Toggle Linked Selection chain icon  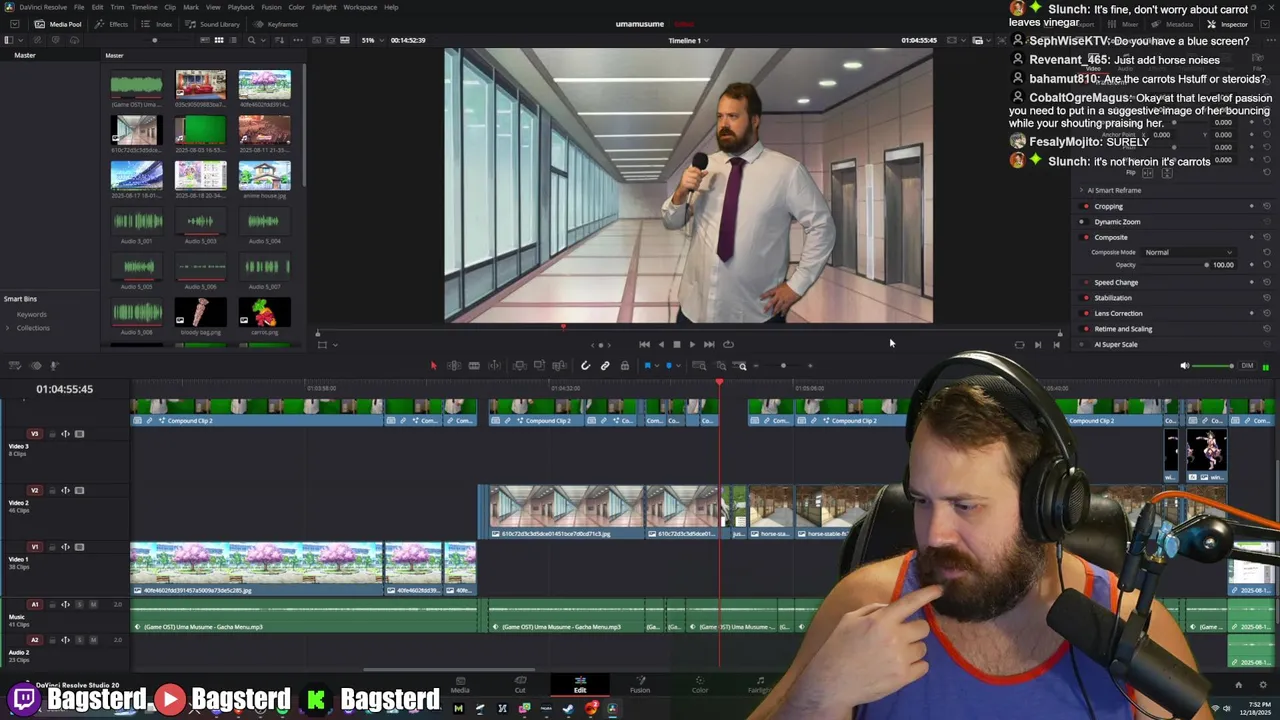click(605, 366)
